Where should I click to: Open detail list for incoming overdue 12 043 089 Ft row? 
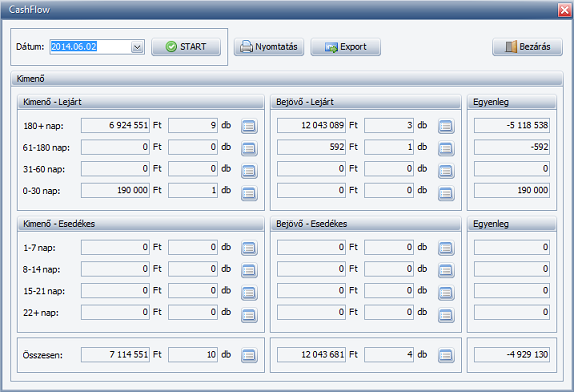(446, 126)
